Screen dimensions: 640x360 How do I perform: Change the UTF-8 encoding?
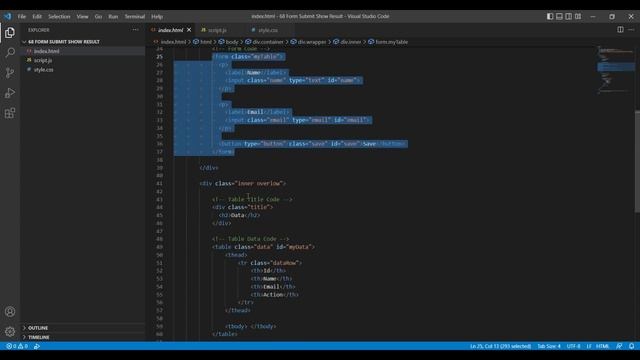[573, 346]
